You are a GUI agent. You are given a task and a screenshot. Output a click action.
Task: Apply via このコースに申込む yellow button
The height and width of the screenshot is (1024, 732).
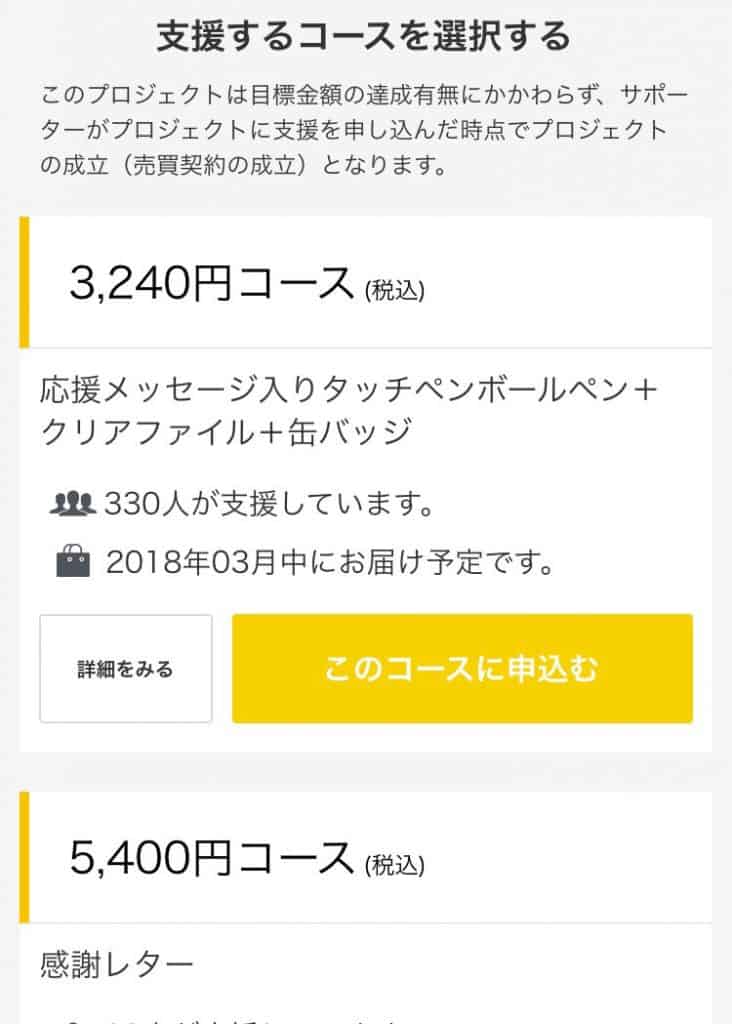[x=462, y=668]
